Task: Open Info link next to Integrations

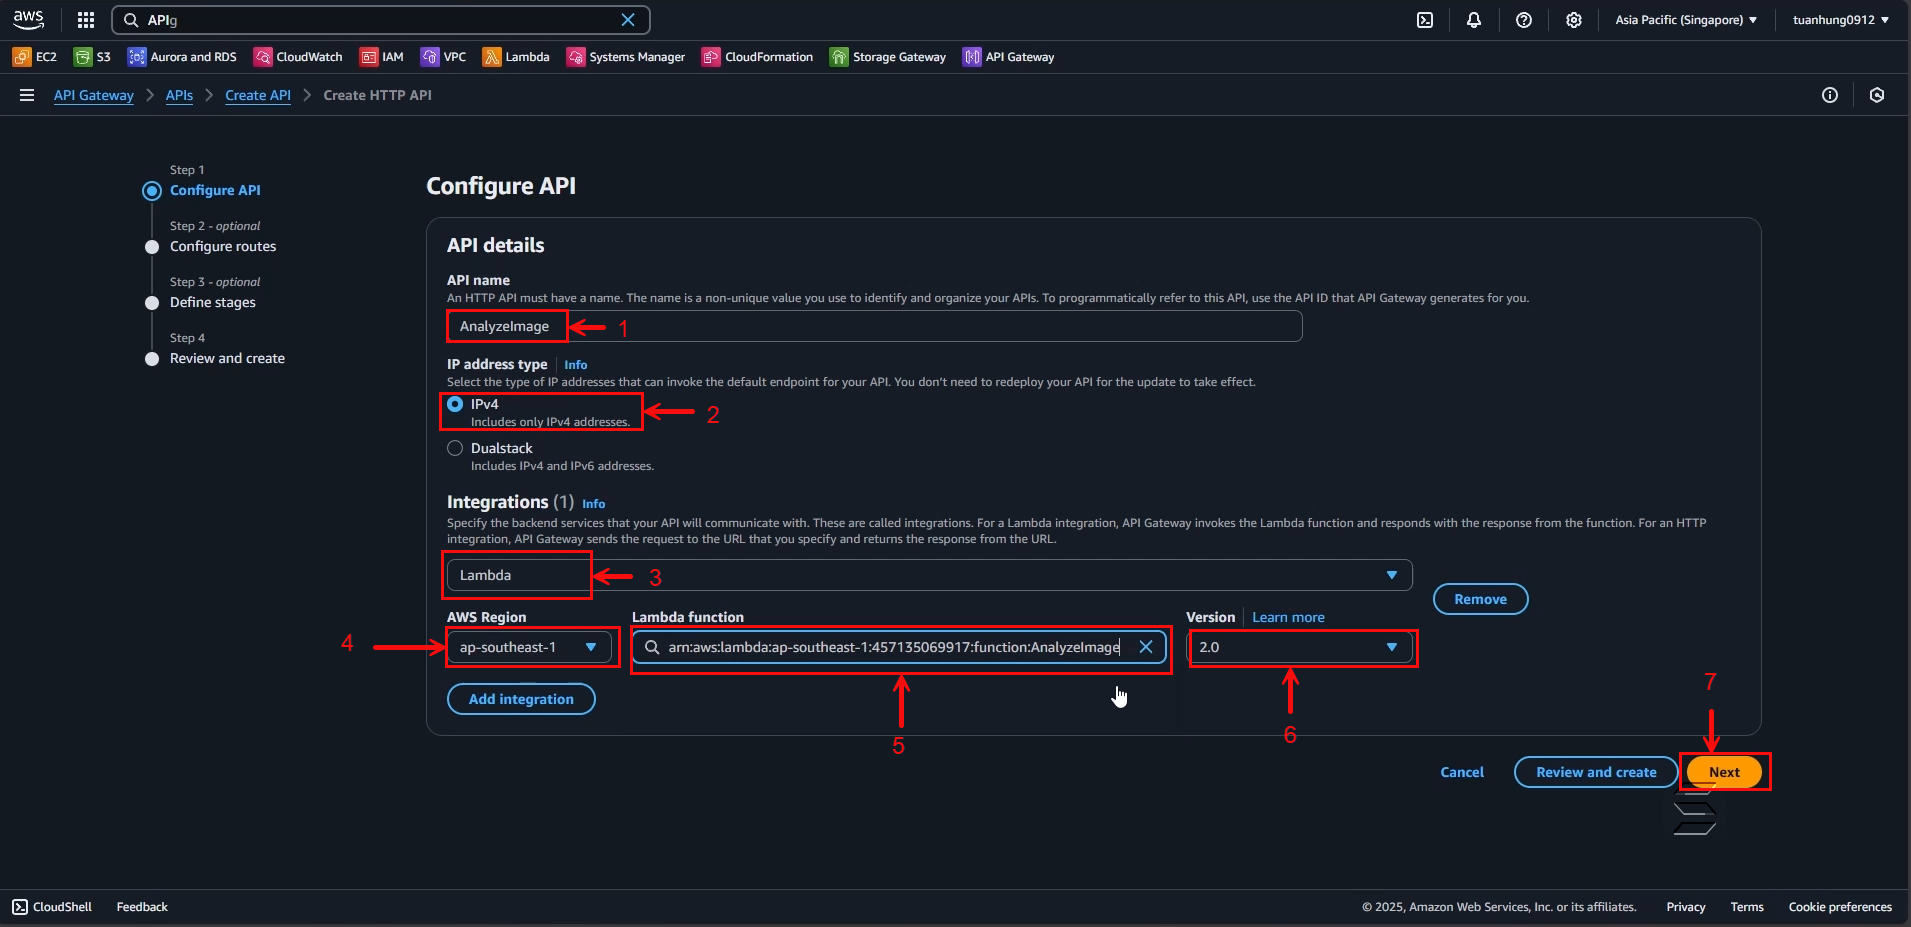Action: tap(594, 504)
